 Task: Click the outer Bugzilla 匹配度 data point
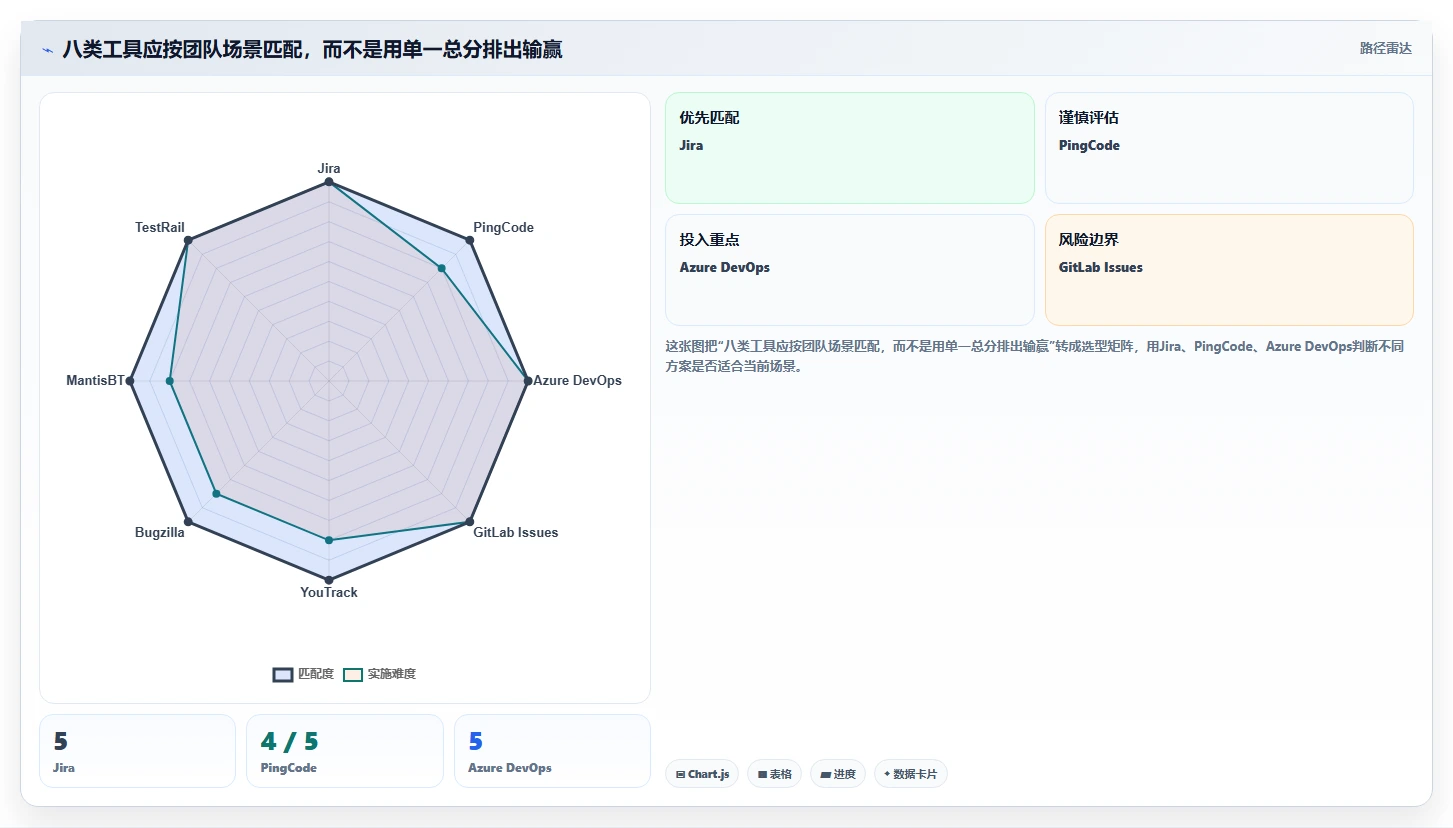[188, 521]
